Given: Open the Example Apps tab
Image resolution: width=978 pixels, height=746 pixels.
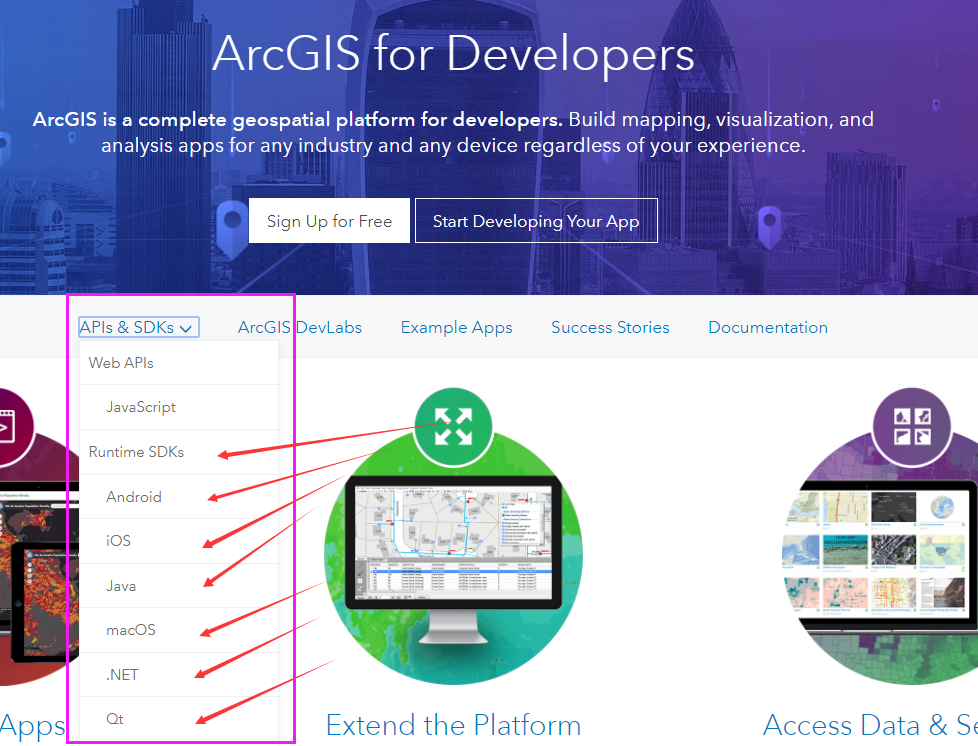Looking at the screenshot, I should click(457, 327).
